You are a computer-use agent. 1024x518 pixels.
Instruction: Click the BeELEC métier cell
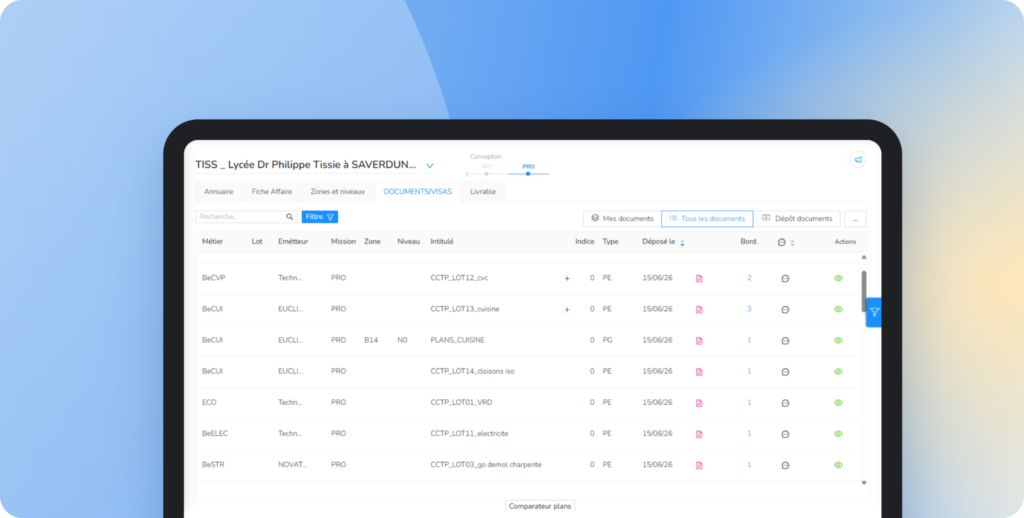click(x=215, y=434)
